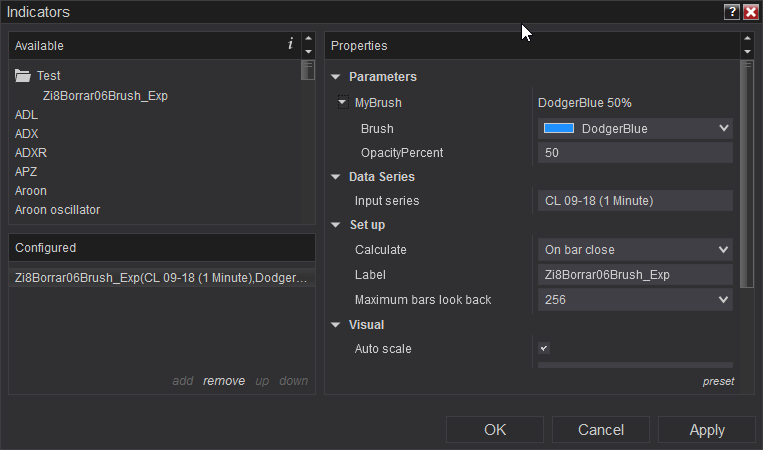763x450 pixels.
Task: Click the Available panel up arrow
Action: point(308,39)
